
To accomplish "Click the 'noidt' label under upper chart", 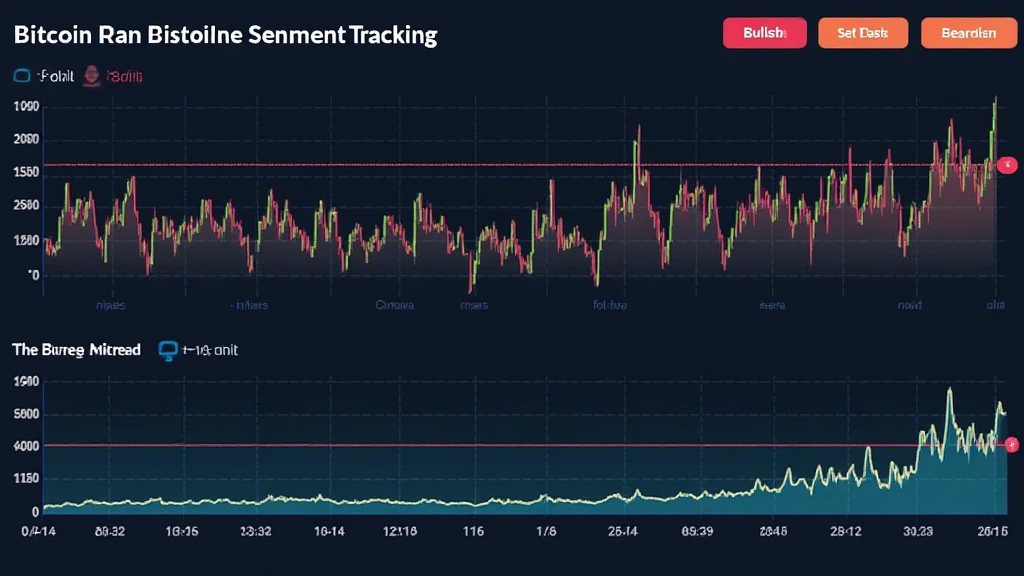I will point(909,305).
